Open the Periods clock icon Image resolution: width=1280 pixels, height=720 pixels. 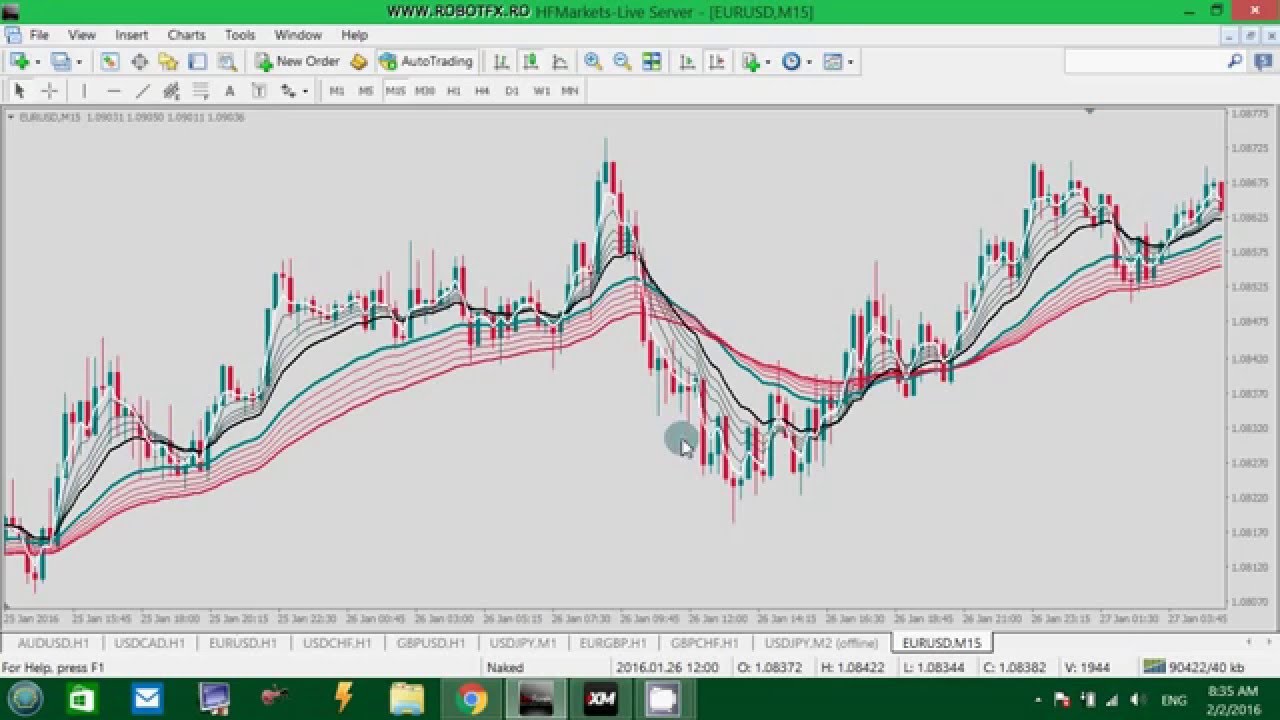pos(791,61)
